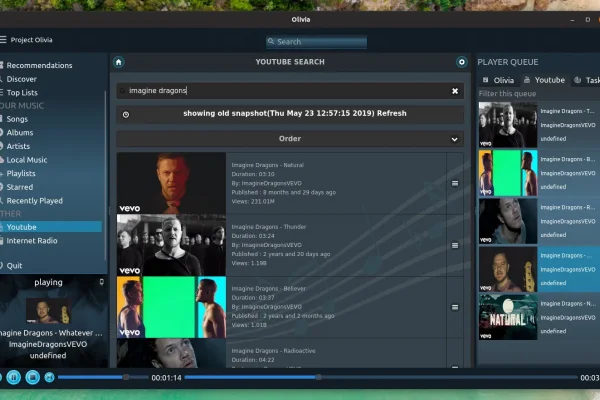Click the 'Project Olivia' title label
The height and width of the screenshot is (400, 600).
click(x=31, y=40)
